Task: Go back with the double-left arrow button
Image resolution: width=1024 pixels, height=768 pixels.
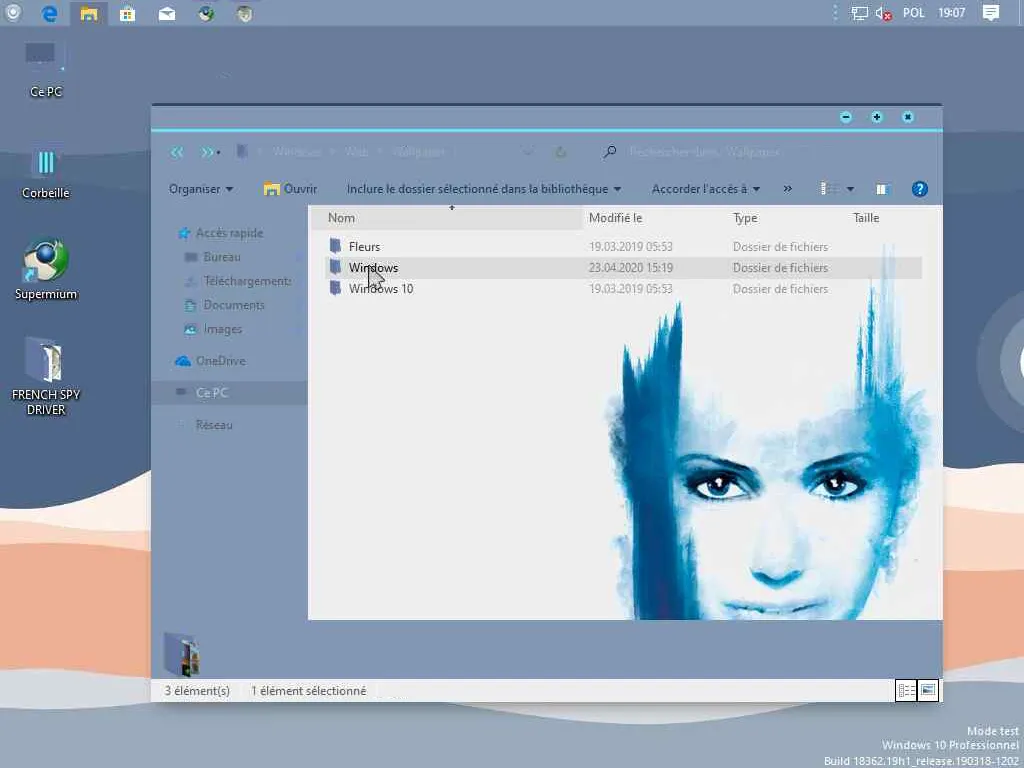Action: [177, 152]
